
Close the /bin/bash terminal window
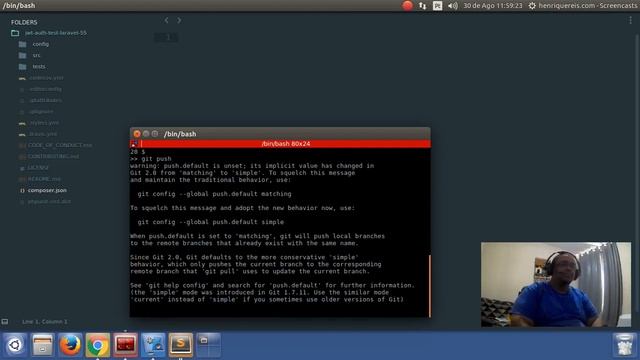coord(137,134)
